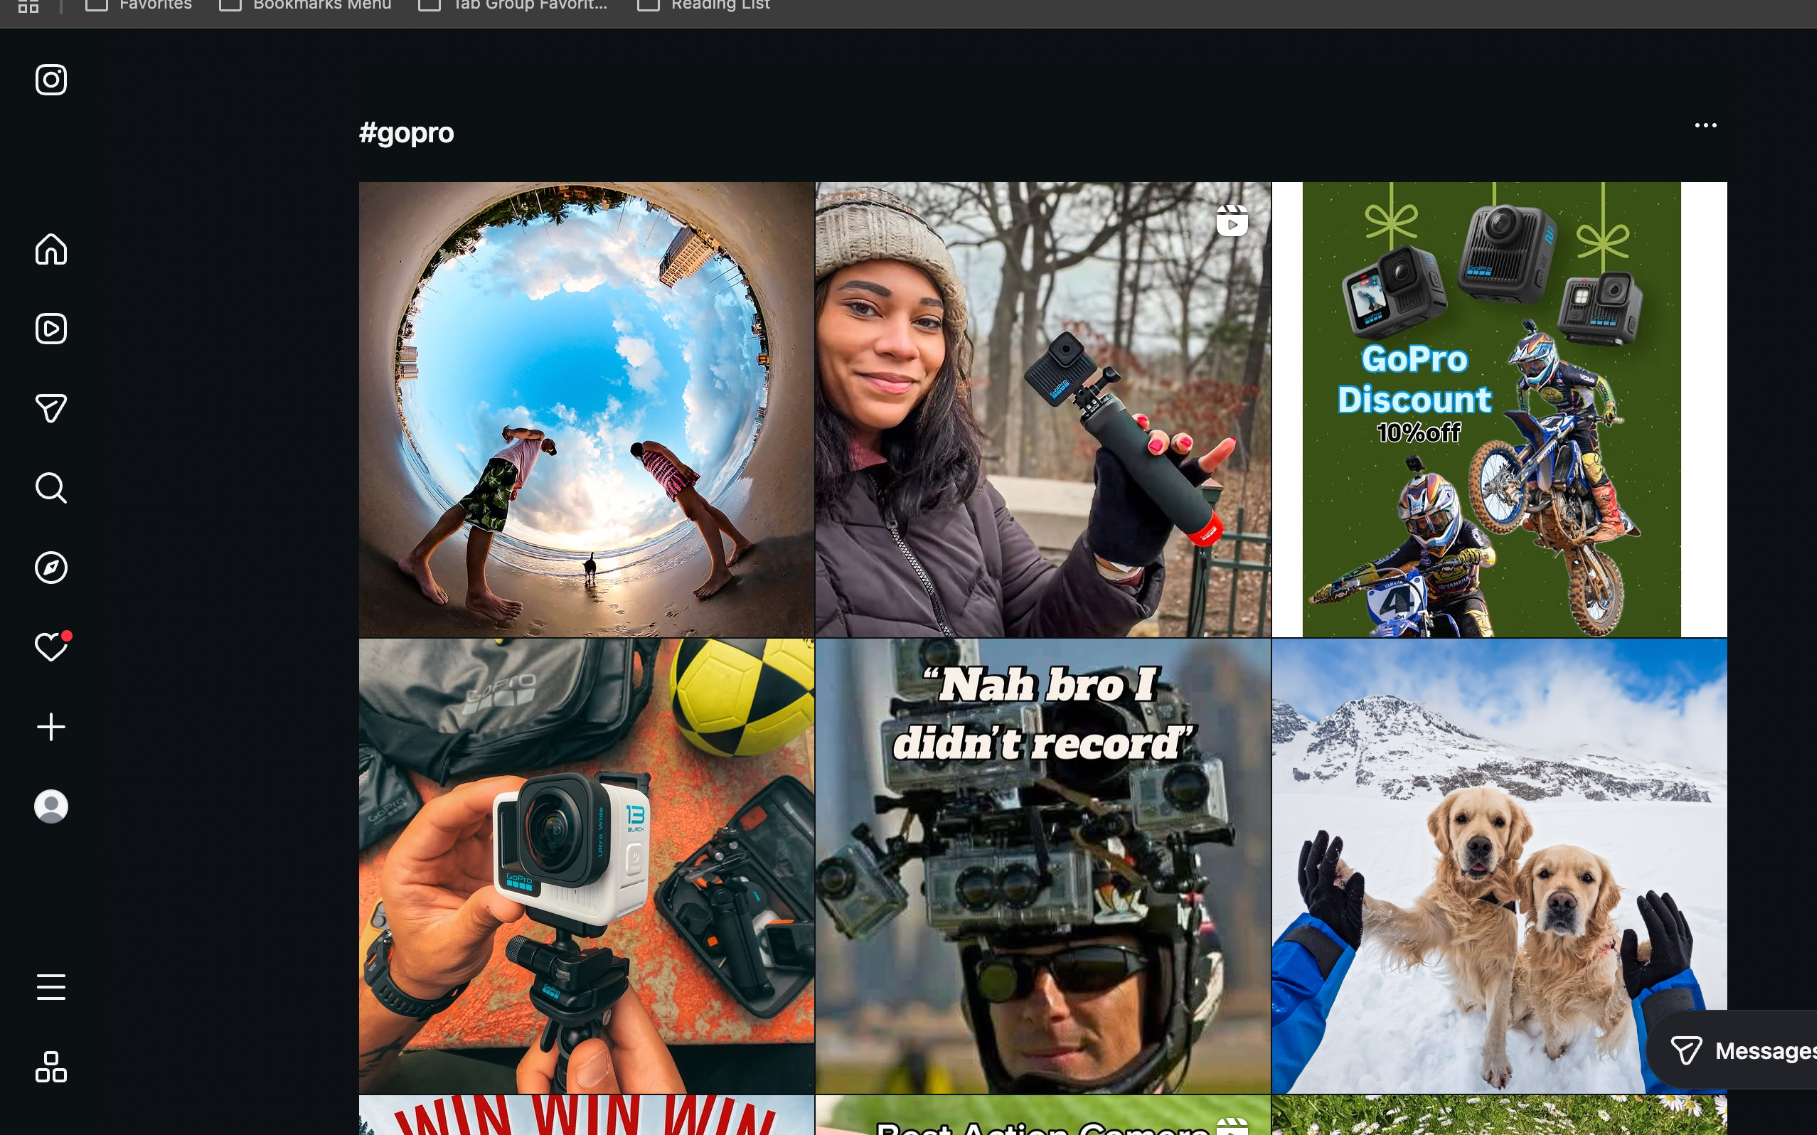View notifications via the heart icon

[x=50, y=647]
